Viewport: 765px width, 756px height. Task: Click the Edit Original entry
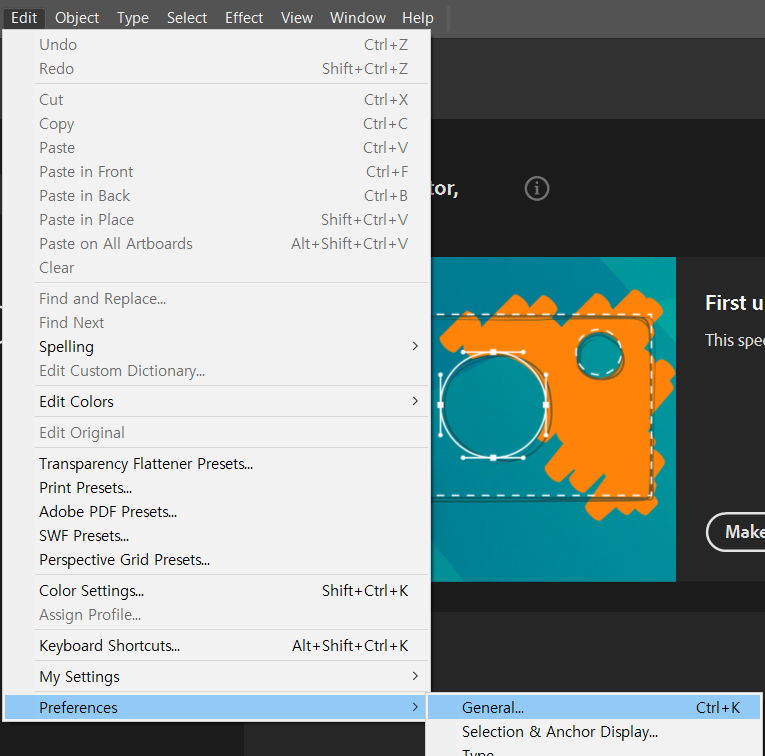217,433
